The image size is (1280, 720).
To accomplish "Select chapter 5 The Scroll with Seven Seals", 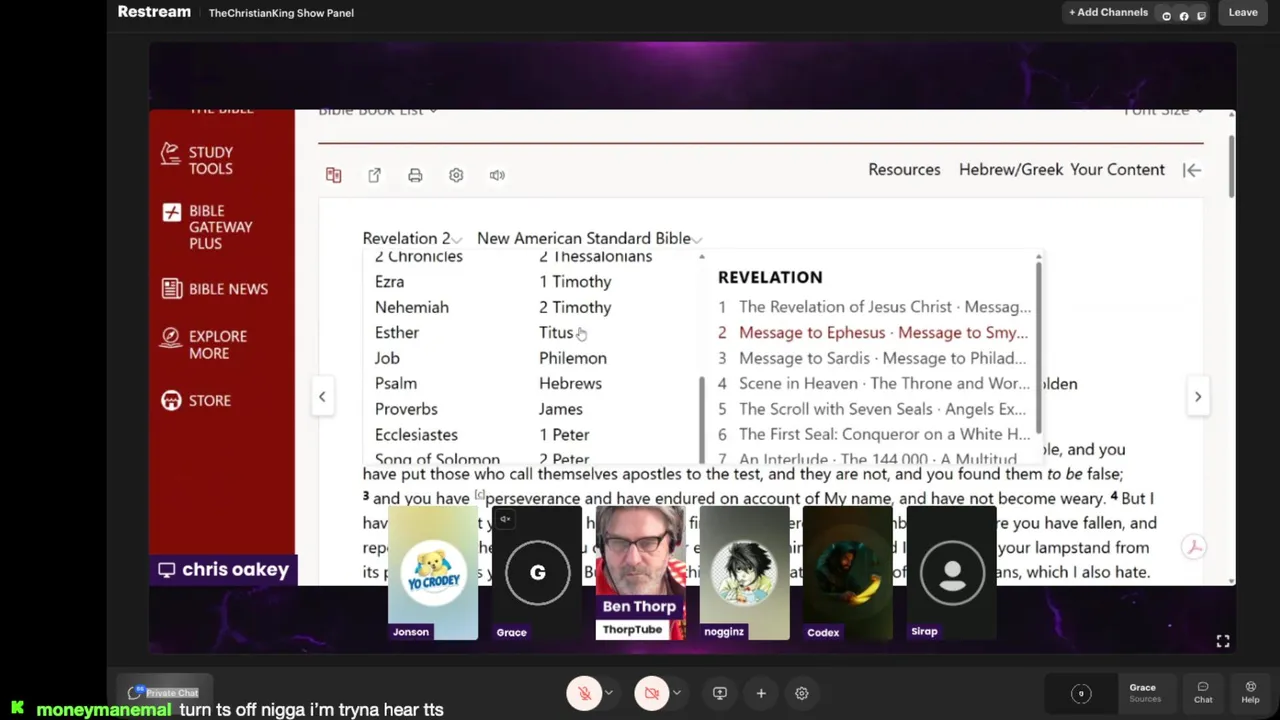I will 874,409.
